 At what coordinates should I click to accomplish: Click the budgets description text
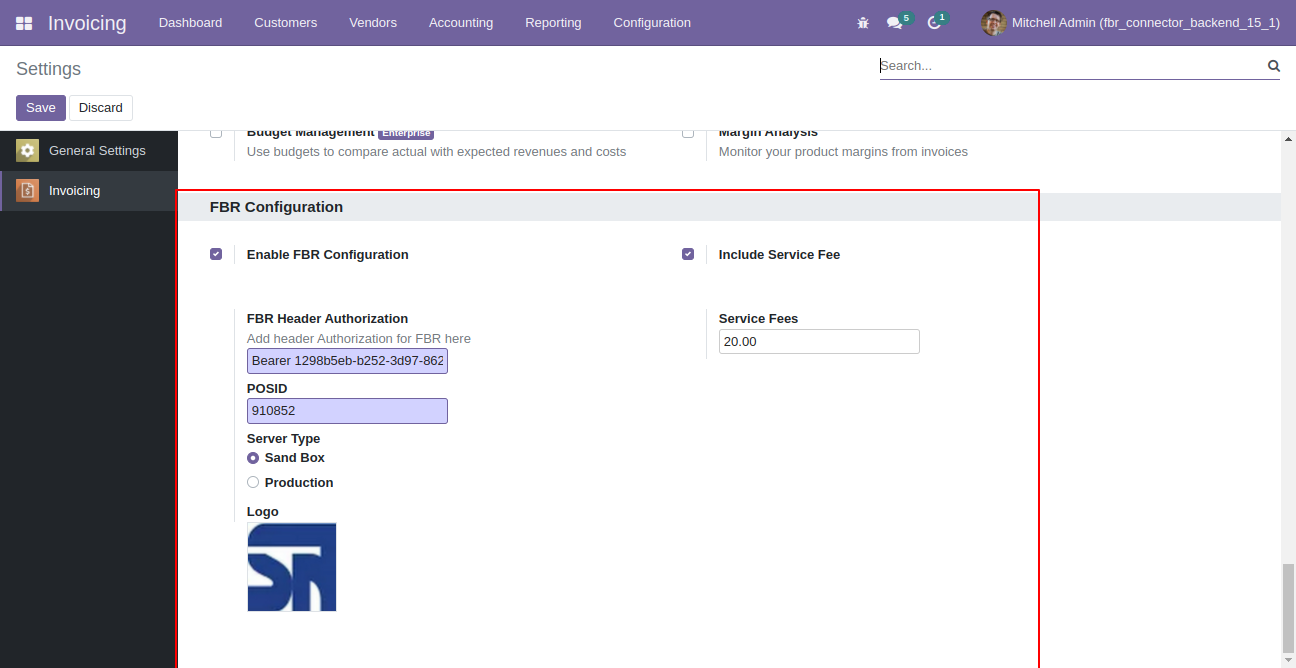tap(437, 152)
